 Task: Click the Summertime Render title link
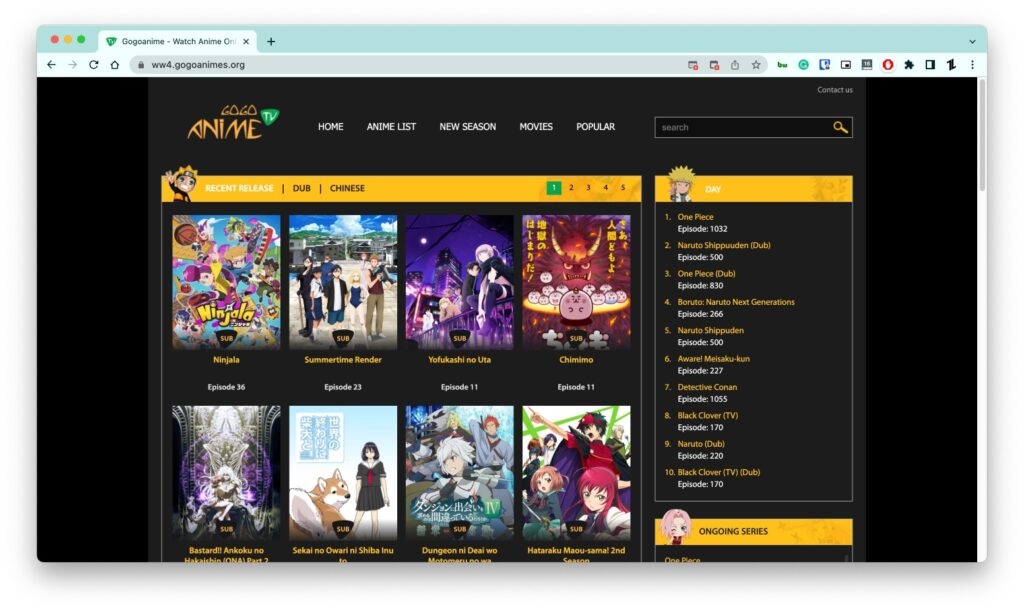point(343,360)
